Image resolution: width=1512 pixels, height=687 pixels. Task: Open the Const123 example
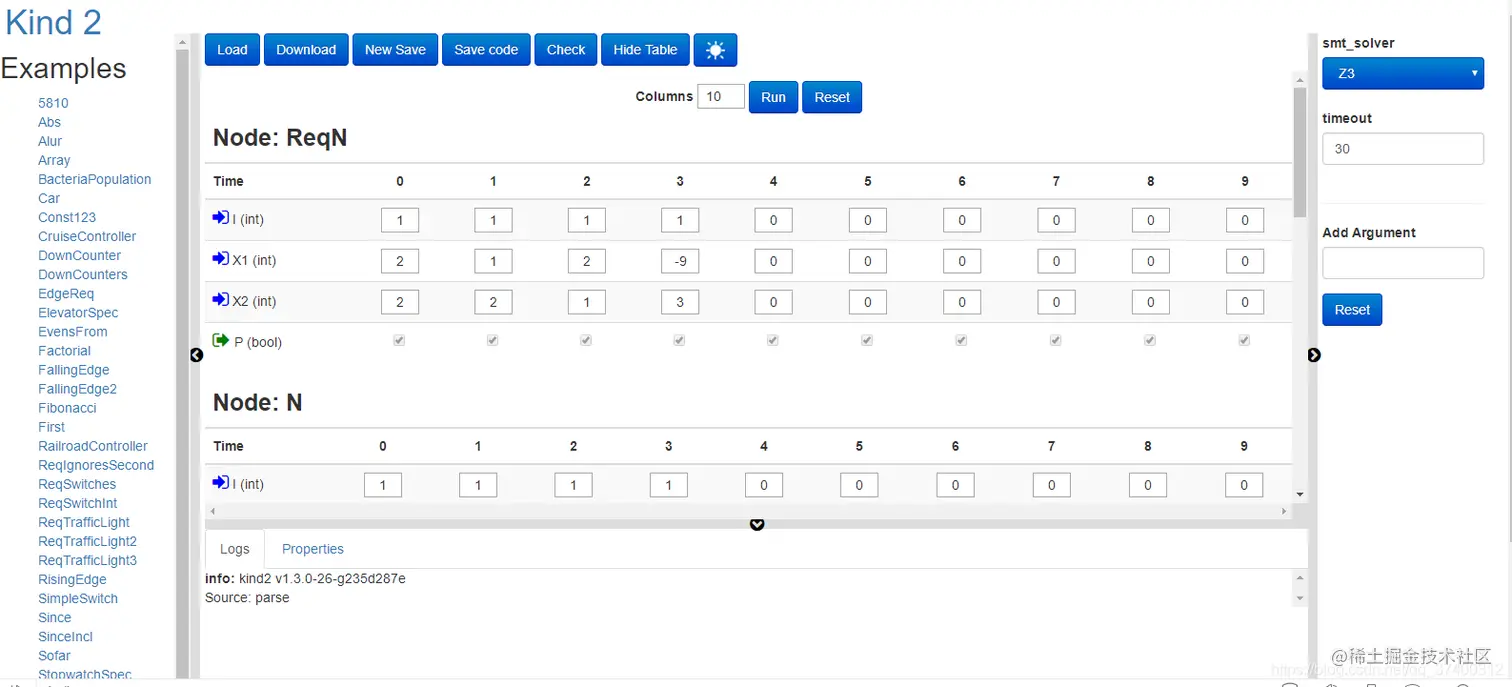[67, 217]
